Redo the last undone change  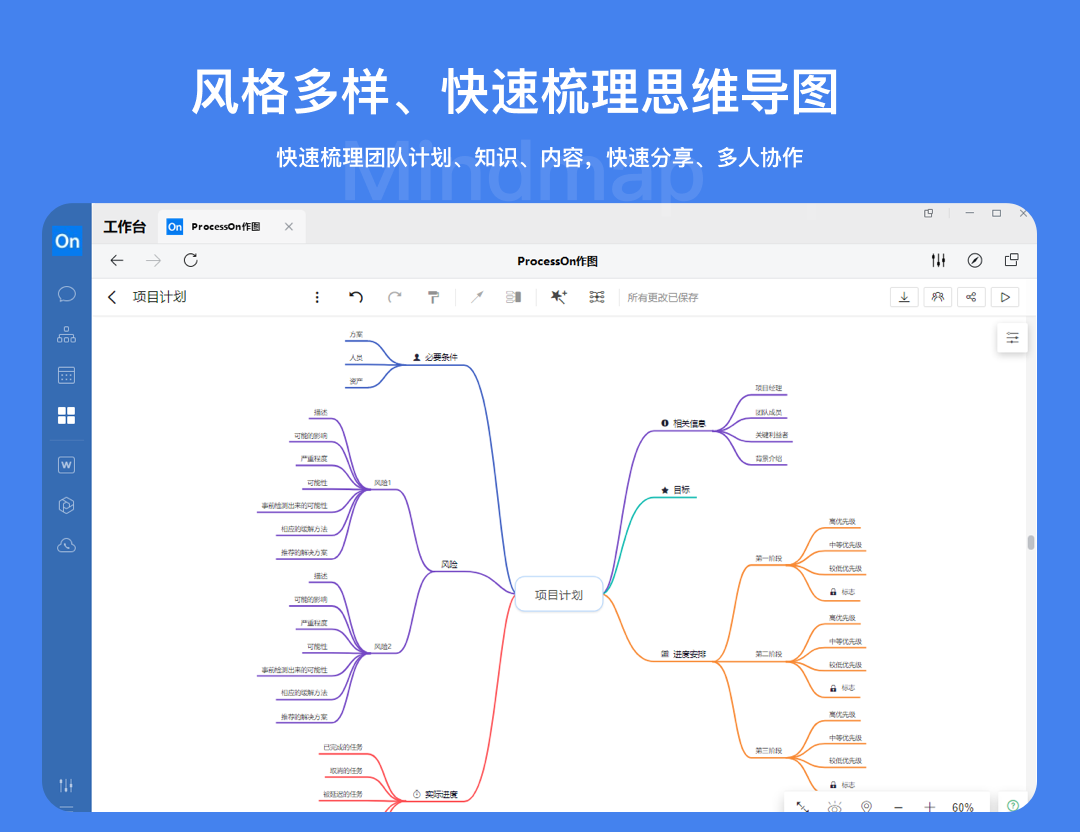395,297
